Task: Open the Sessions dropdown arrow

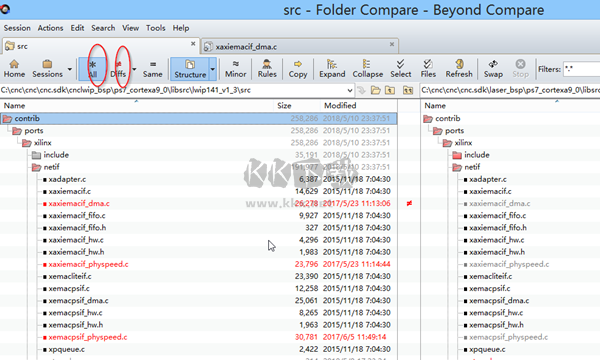Action: pyautogui.click(x=70, y=69)
